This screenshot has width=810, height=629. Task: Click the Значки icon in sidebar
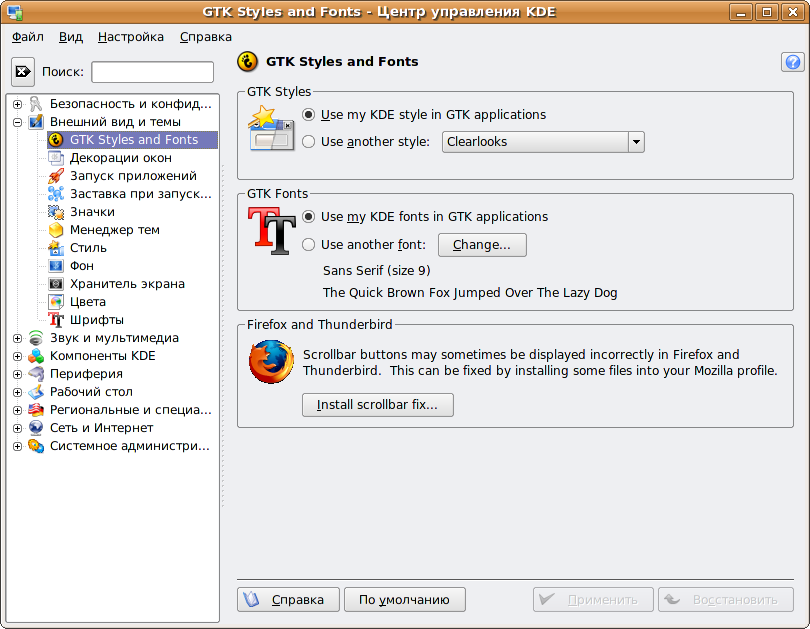[56, 212]
